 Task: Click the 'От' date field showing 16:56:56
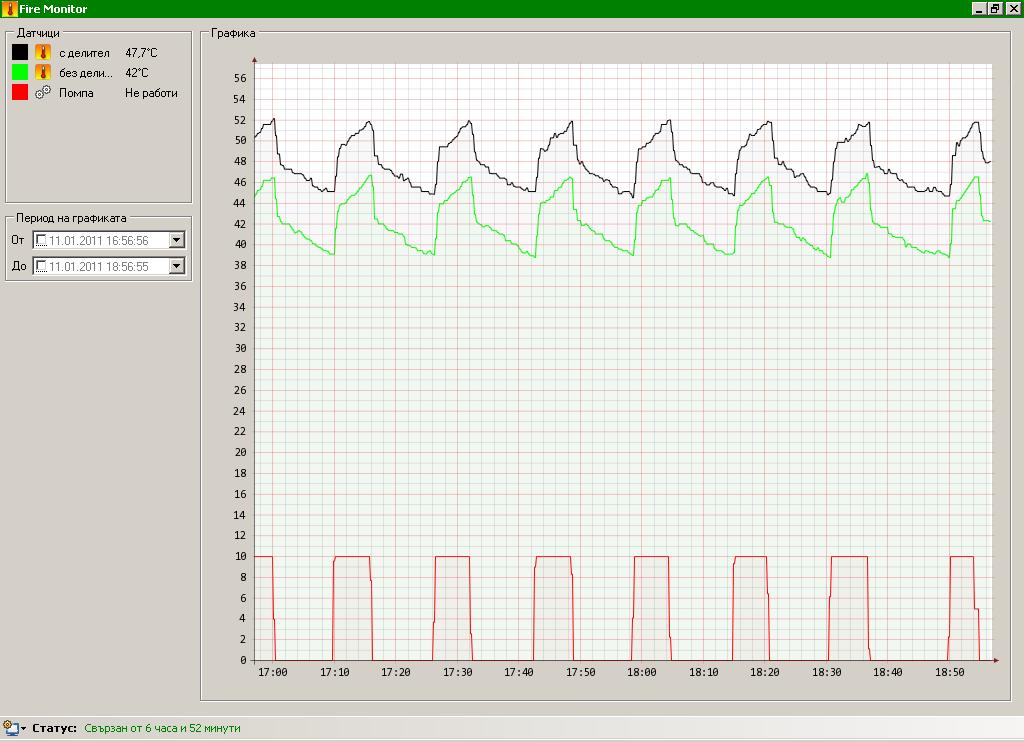pos(98,240)
